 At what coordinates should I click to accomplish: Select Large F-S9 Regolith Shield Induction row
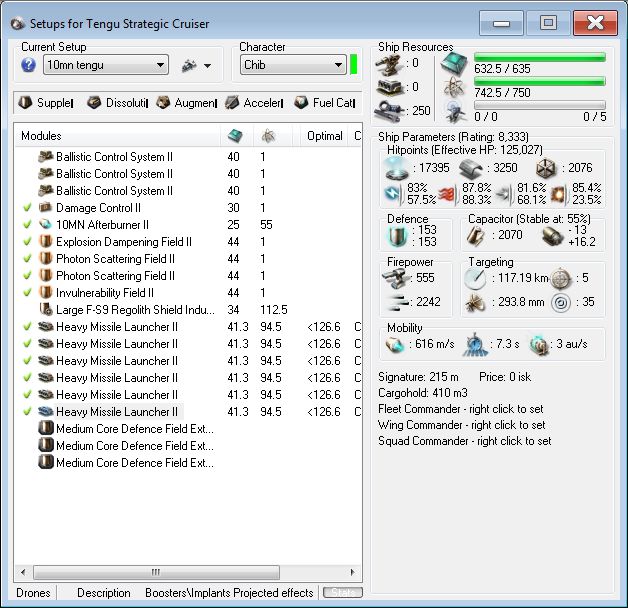188,310
